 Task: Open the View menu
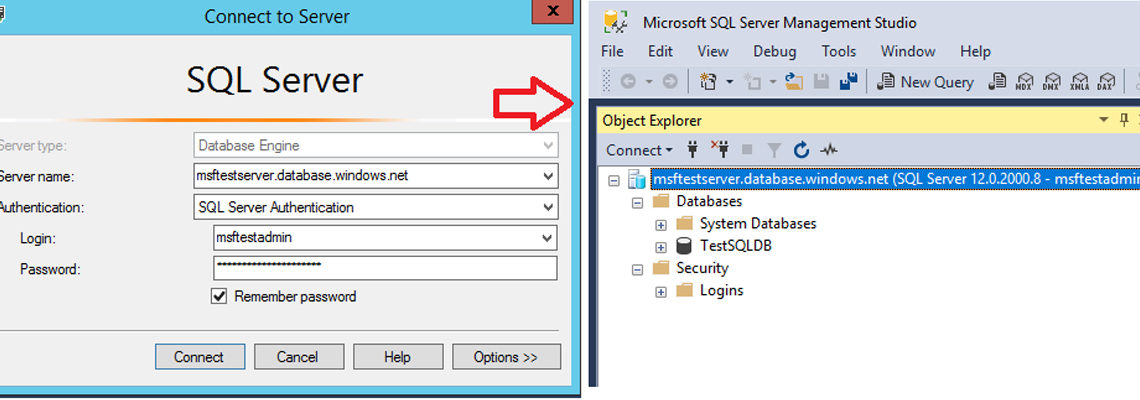[712, 51]
